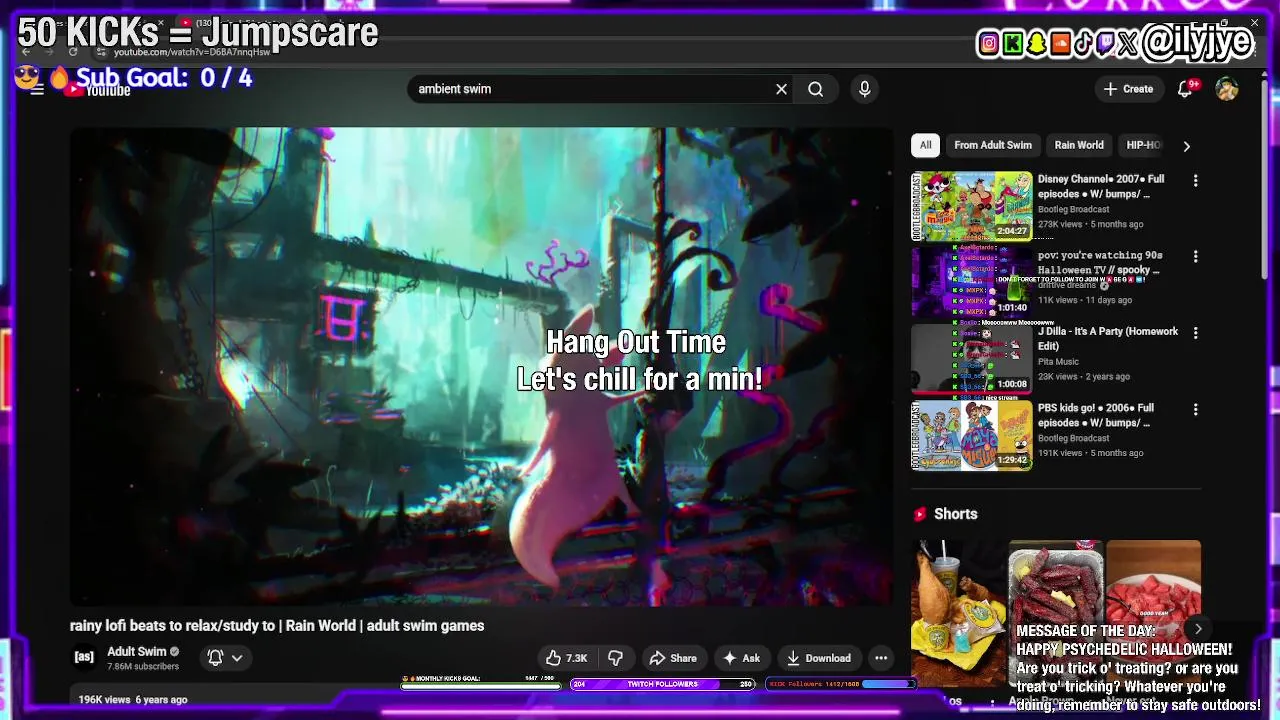Click the magnifier search button

816,89
